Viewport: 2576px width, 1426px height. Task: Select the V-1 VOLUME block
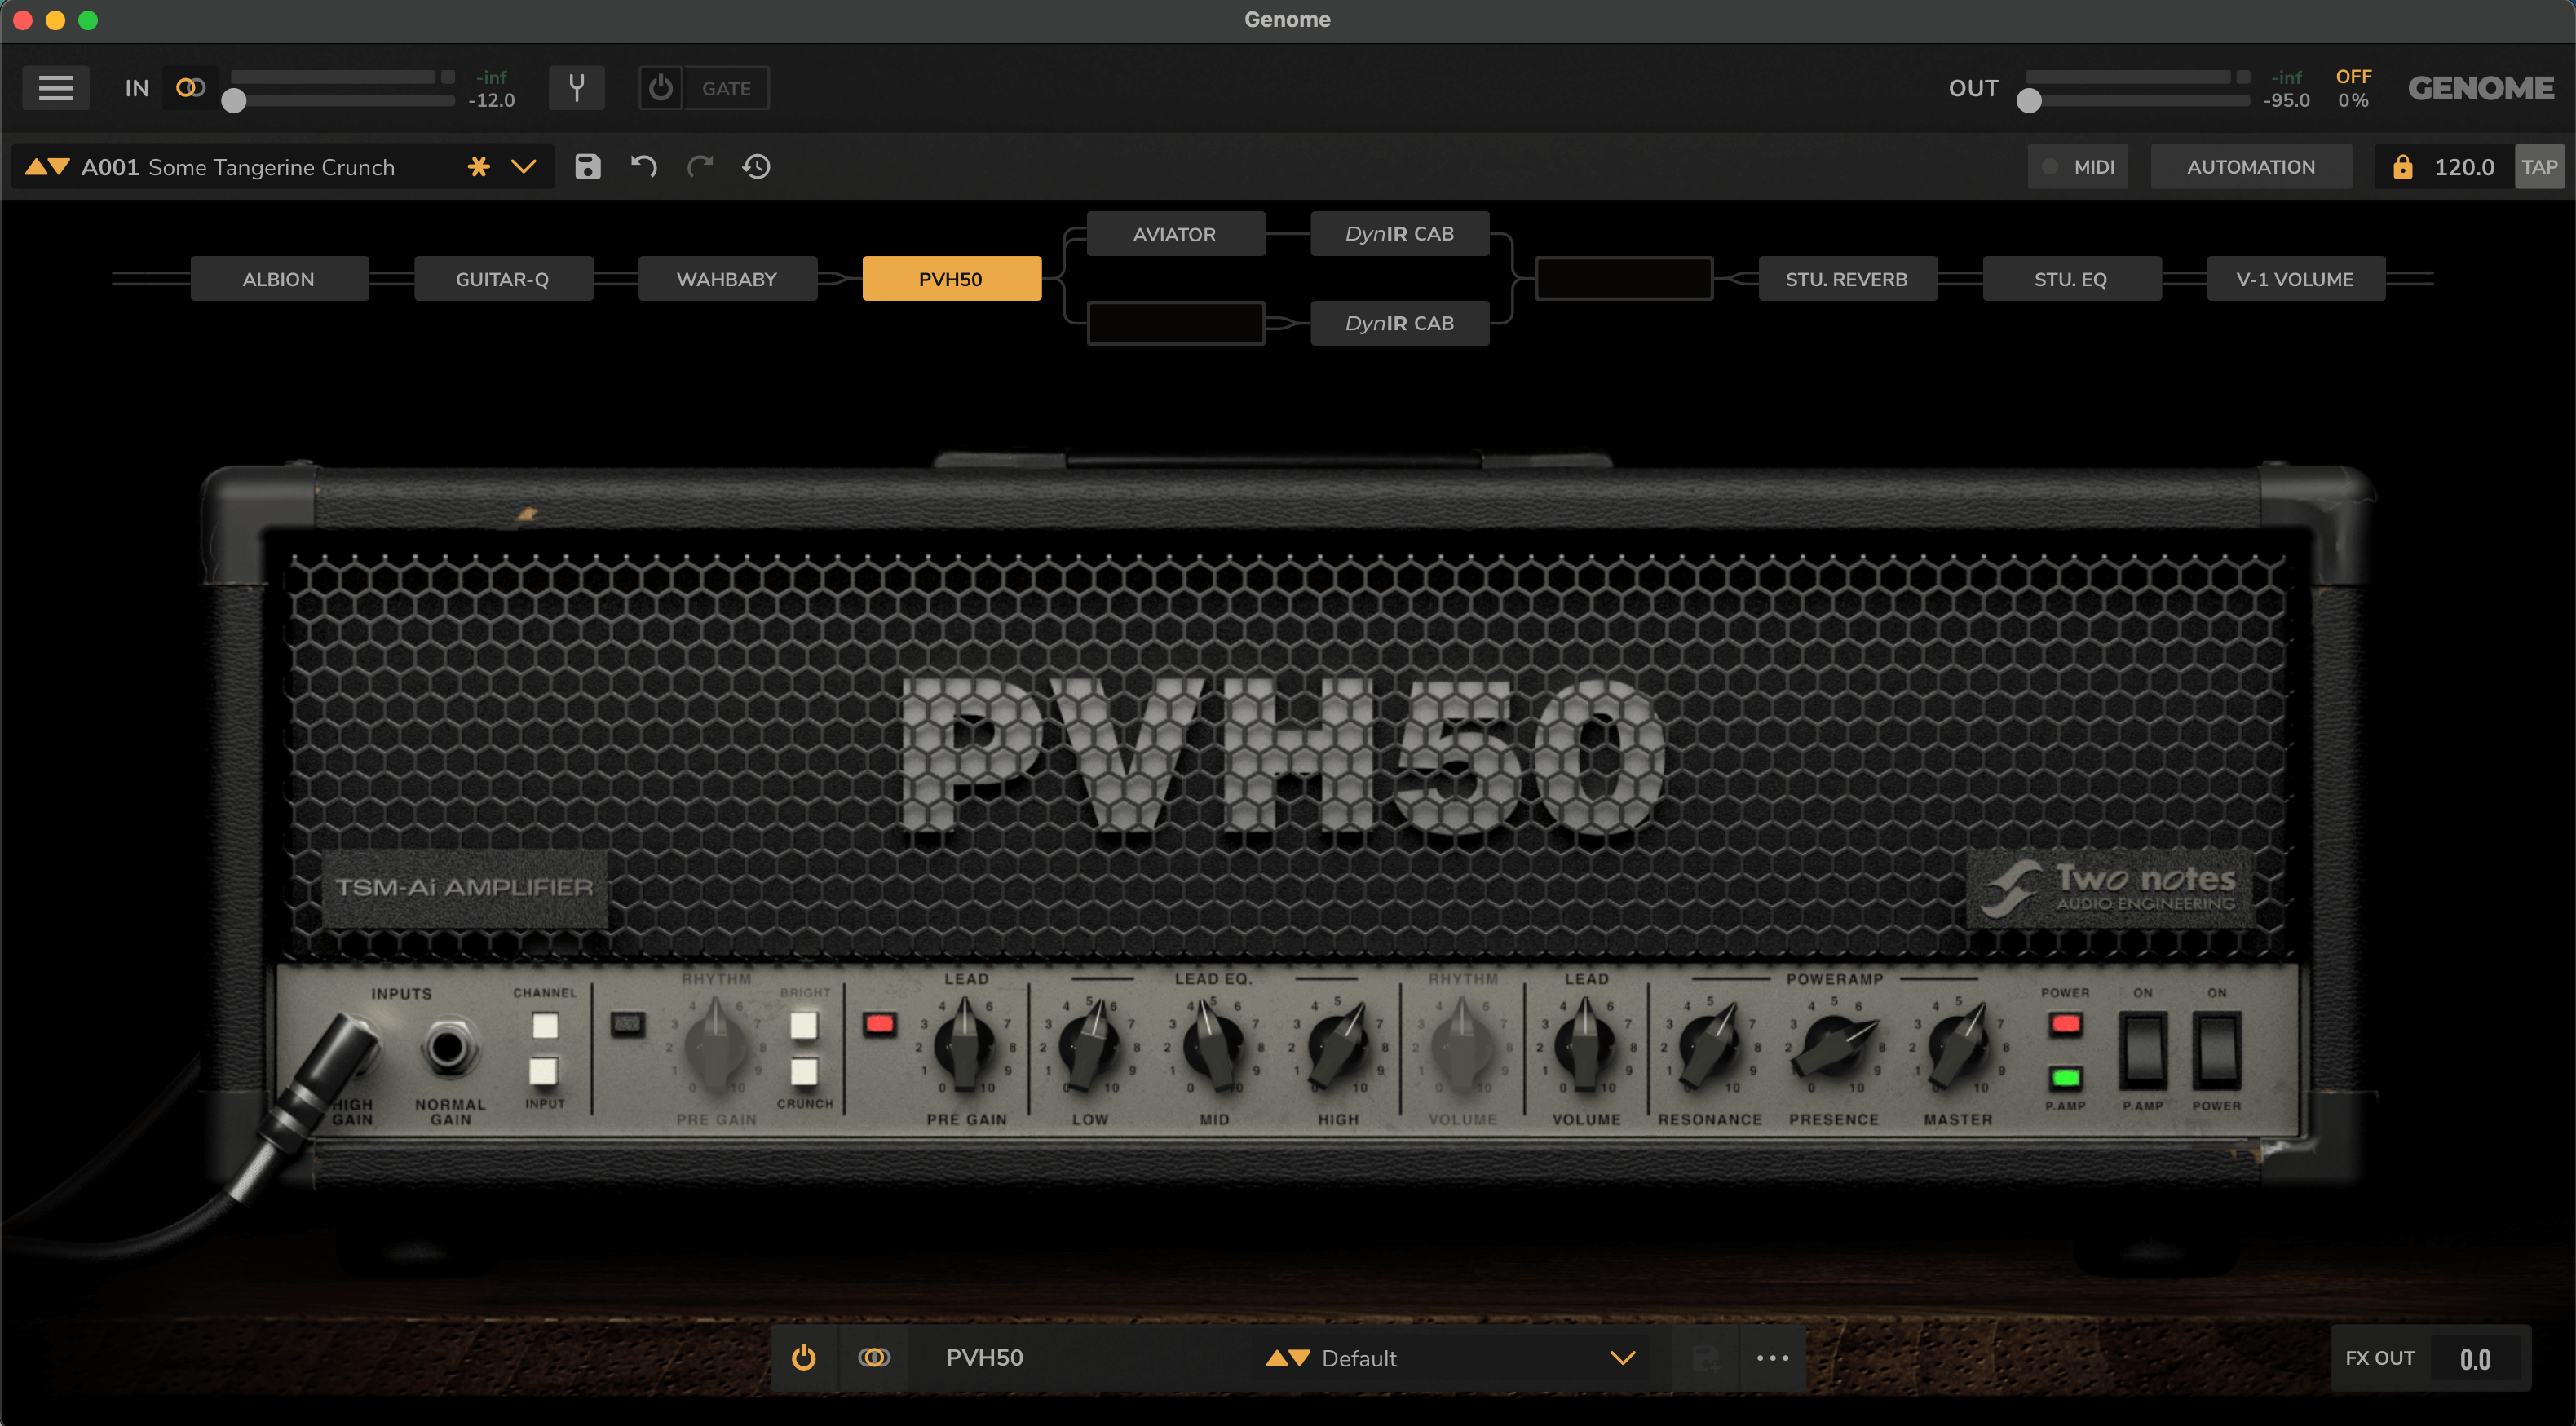point(2295,279)
